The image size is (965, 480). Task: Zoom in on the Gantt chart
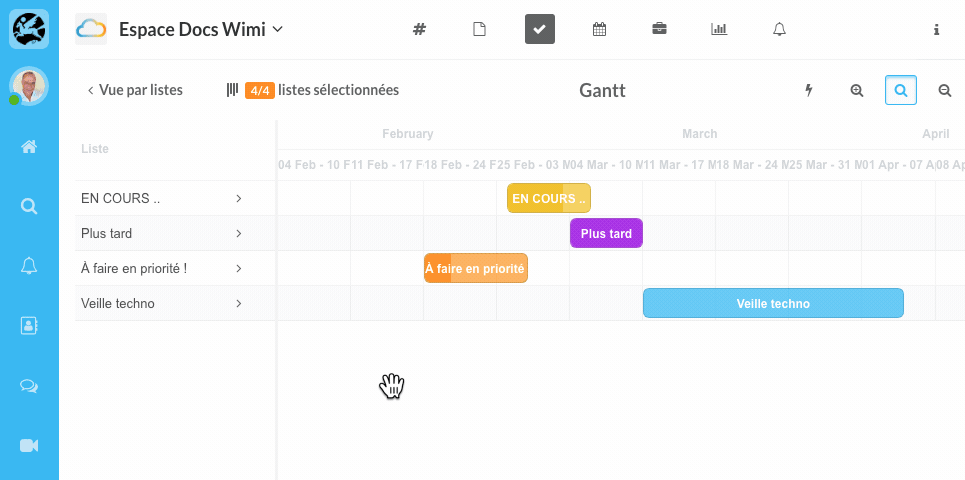857,90
